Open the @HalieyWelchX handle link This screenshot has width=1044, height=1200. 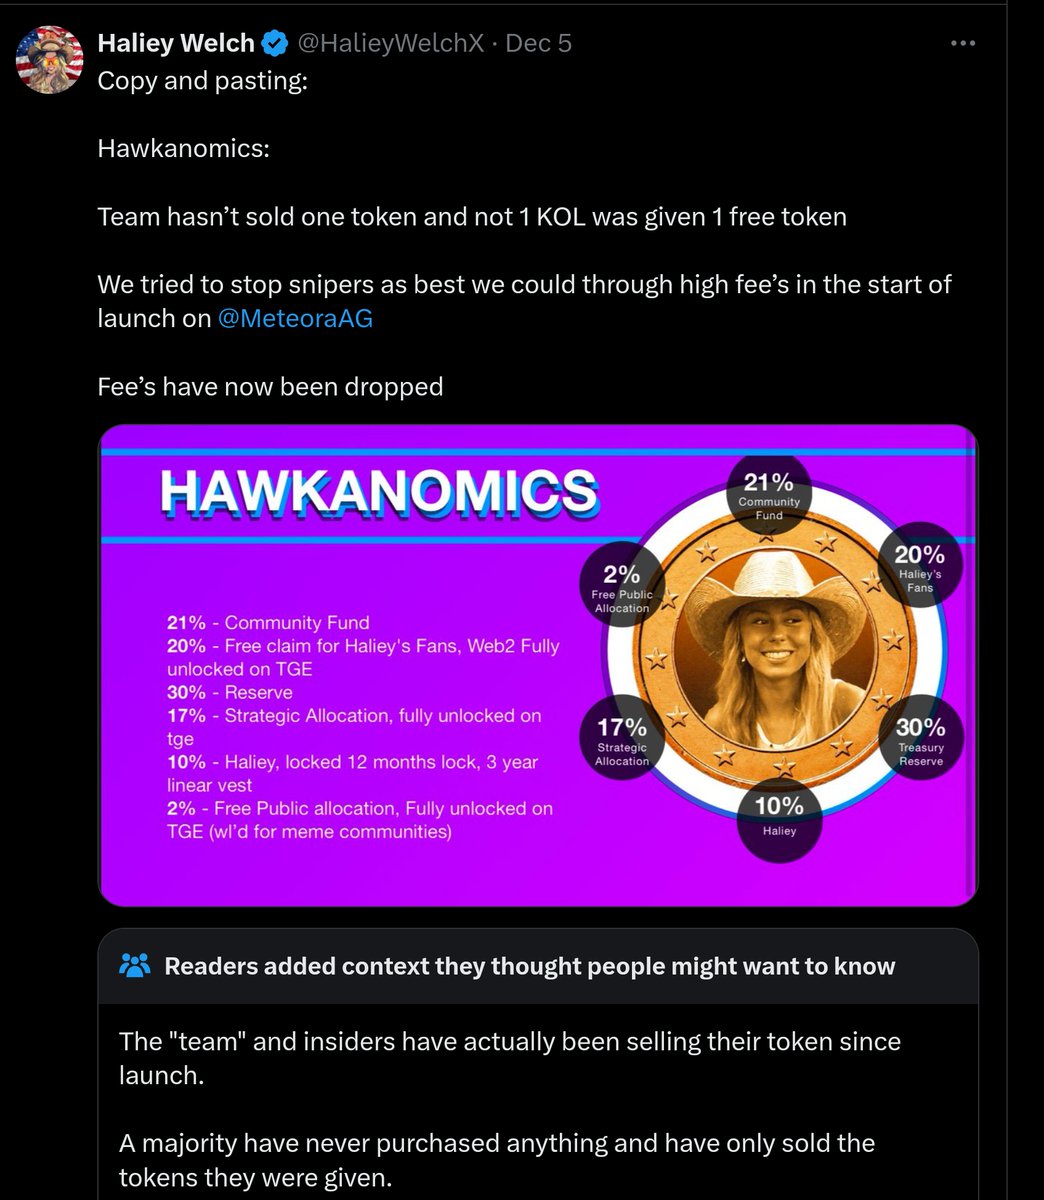click(391, 43)
